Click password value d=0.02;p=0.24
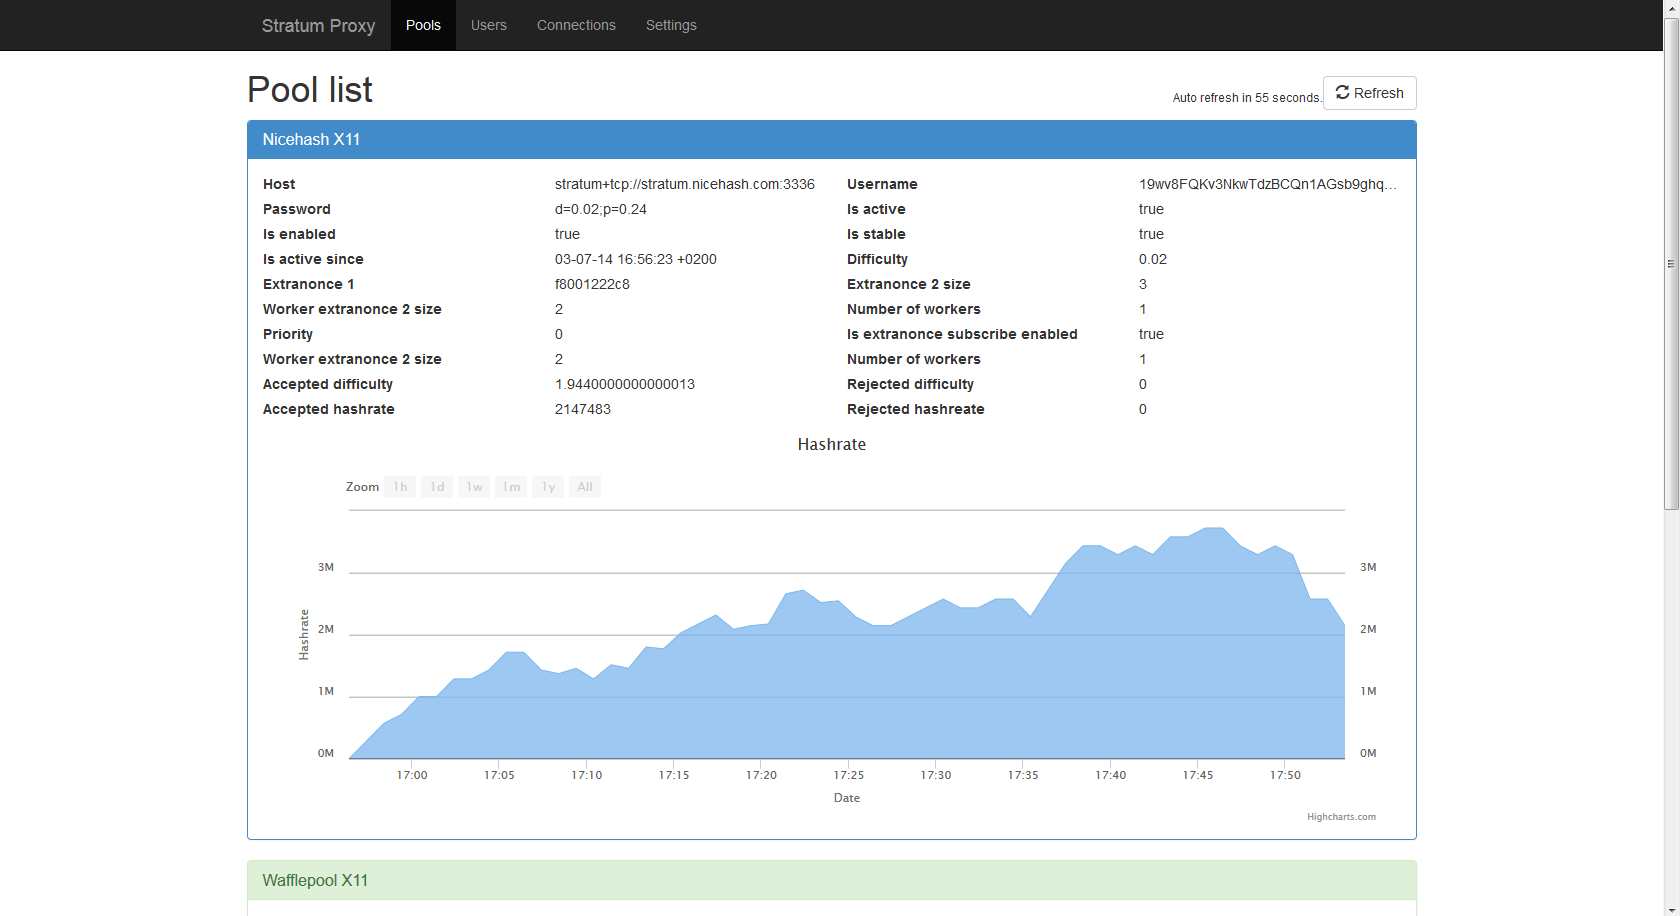1680x916 pixels. coord(601,209)
